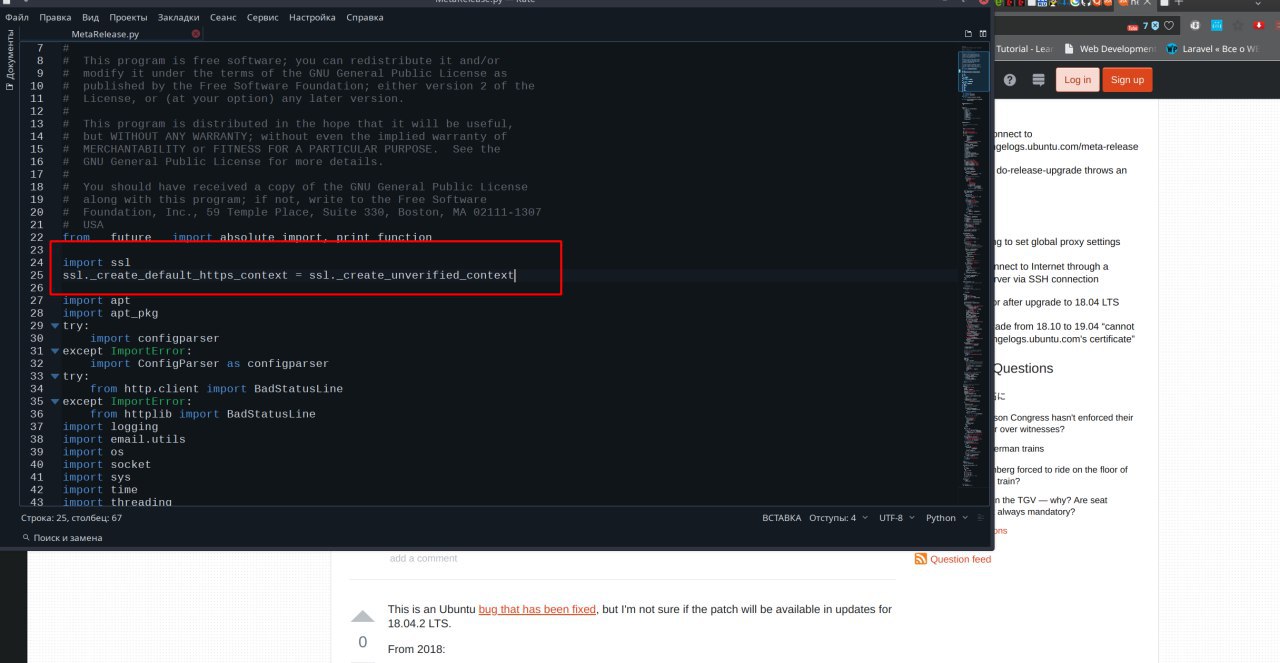Click 'Sign up' button in browser
The image size is (1280, 663).
coord(1127,80)
